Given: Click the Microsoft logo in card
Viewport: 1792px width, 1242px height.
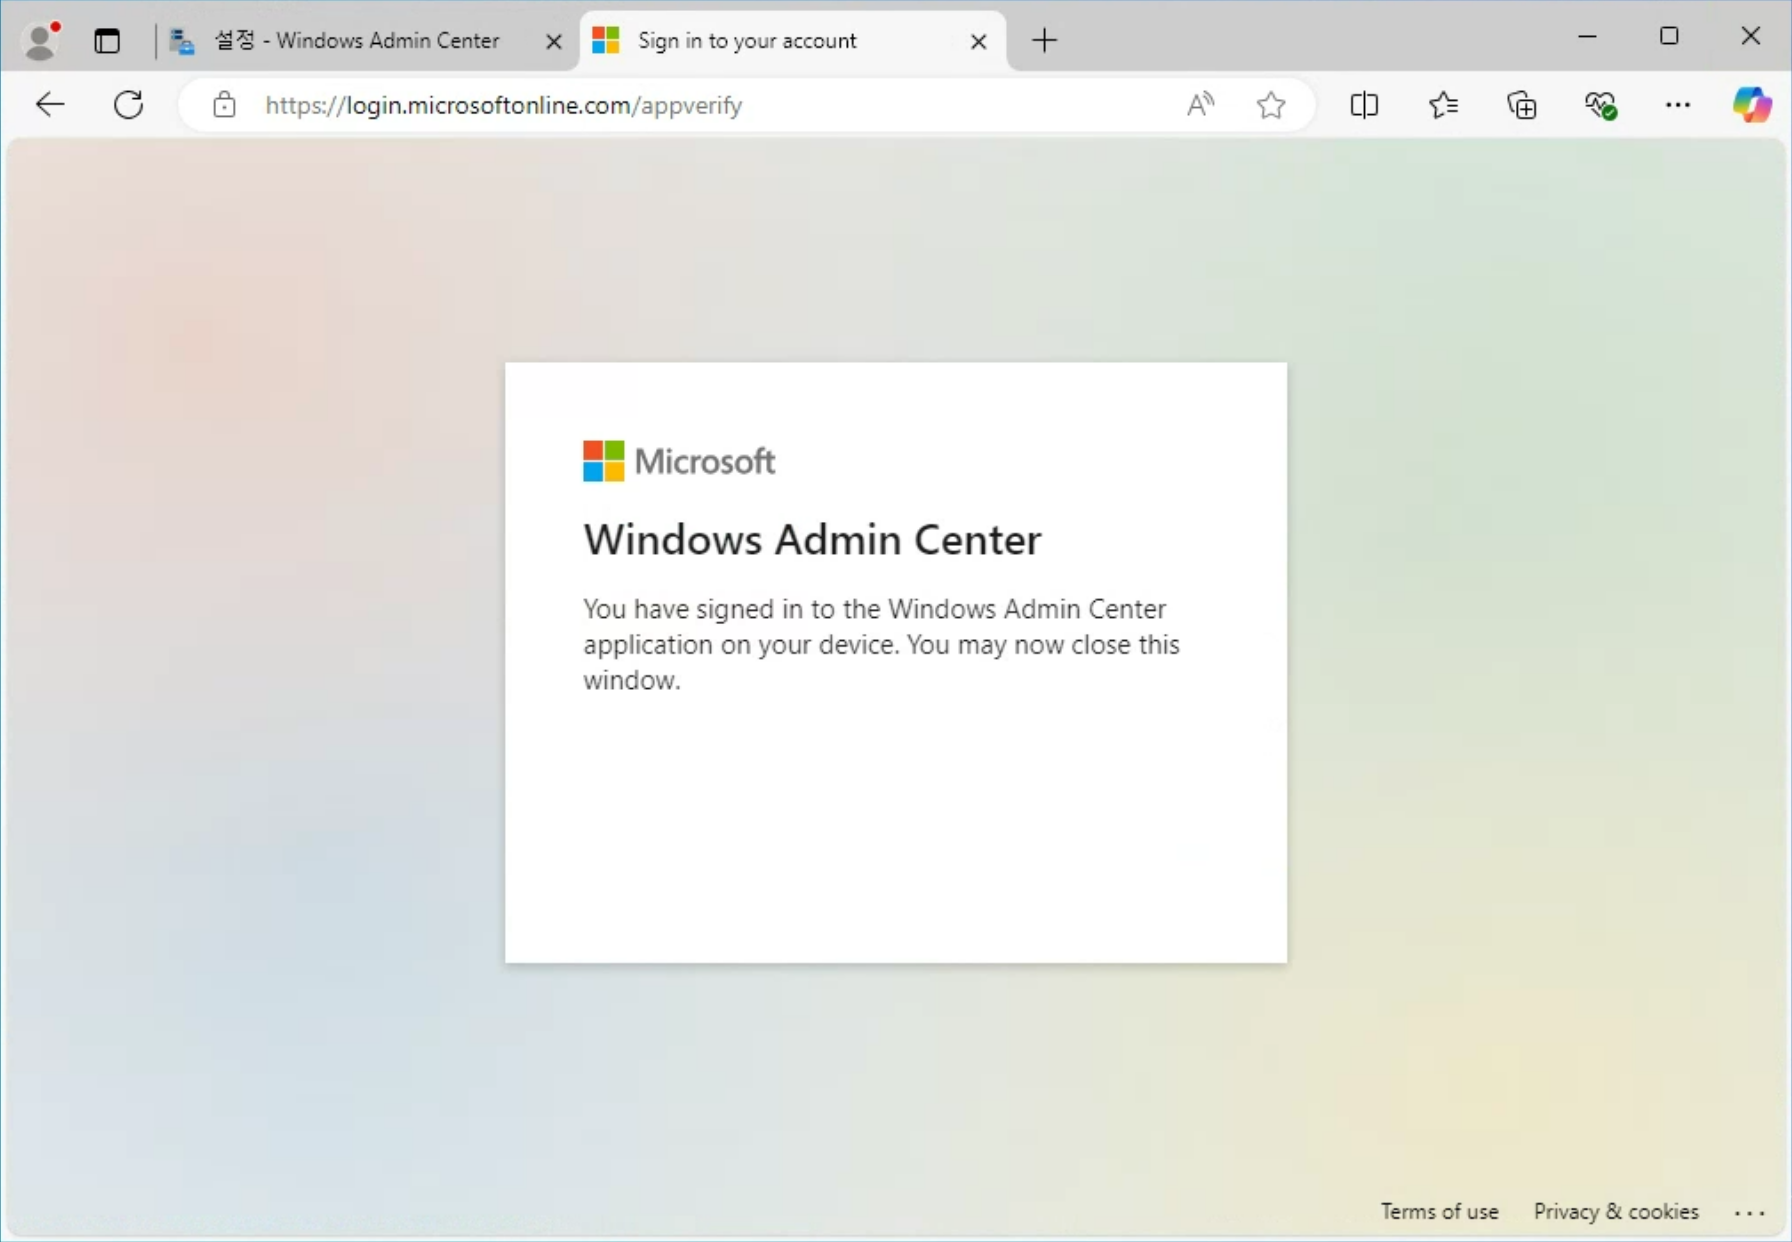Looking at the screenshot, I should pos(679,461).
